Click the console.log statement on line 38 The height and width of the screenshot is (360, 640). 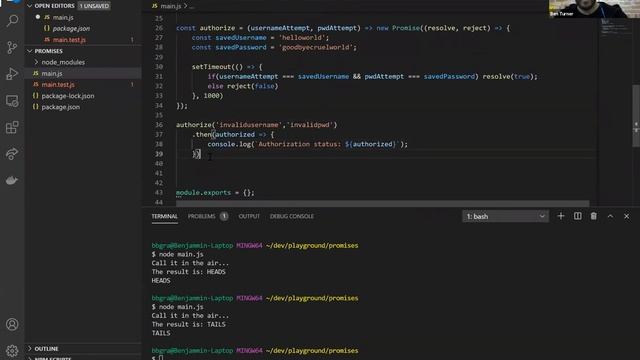[308, 144]
